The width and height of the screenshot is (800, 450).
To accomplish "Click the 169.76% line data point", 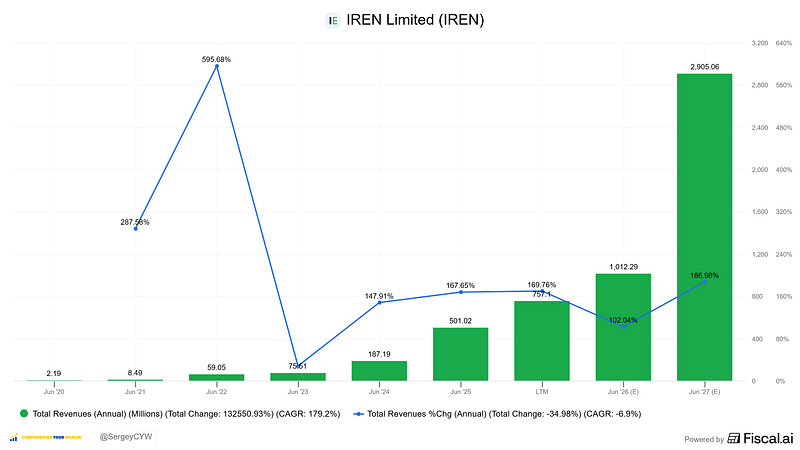I will [542, 291].
